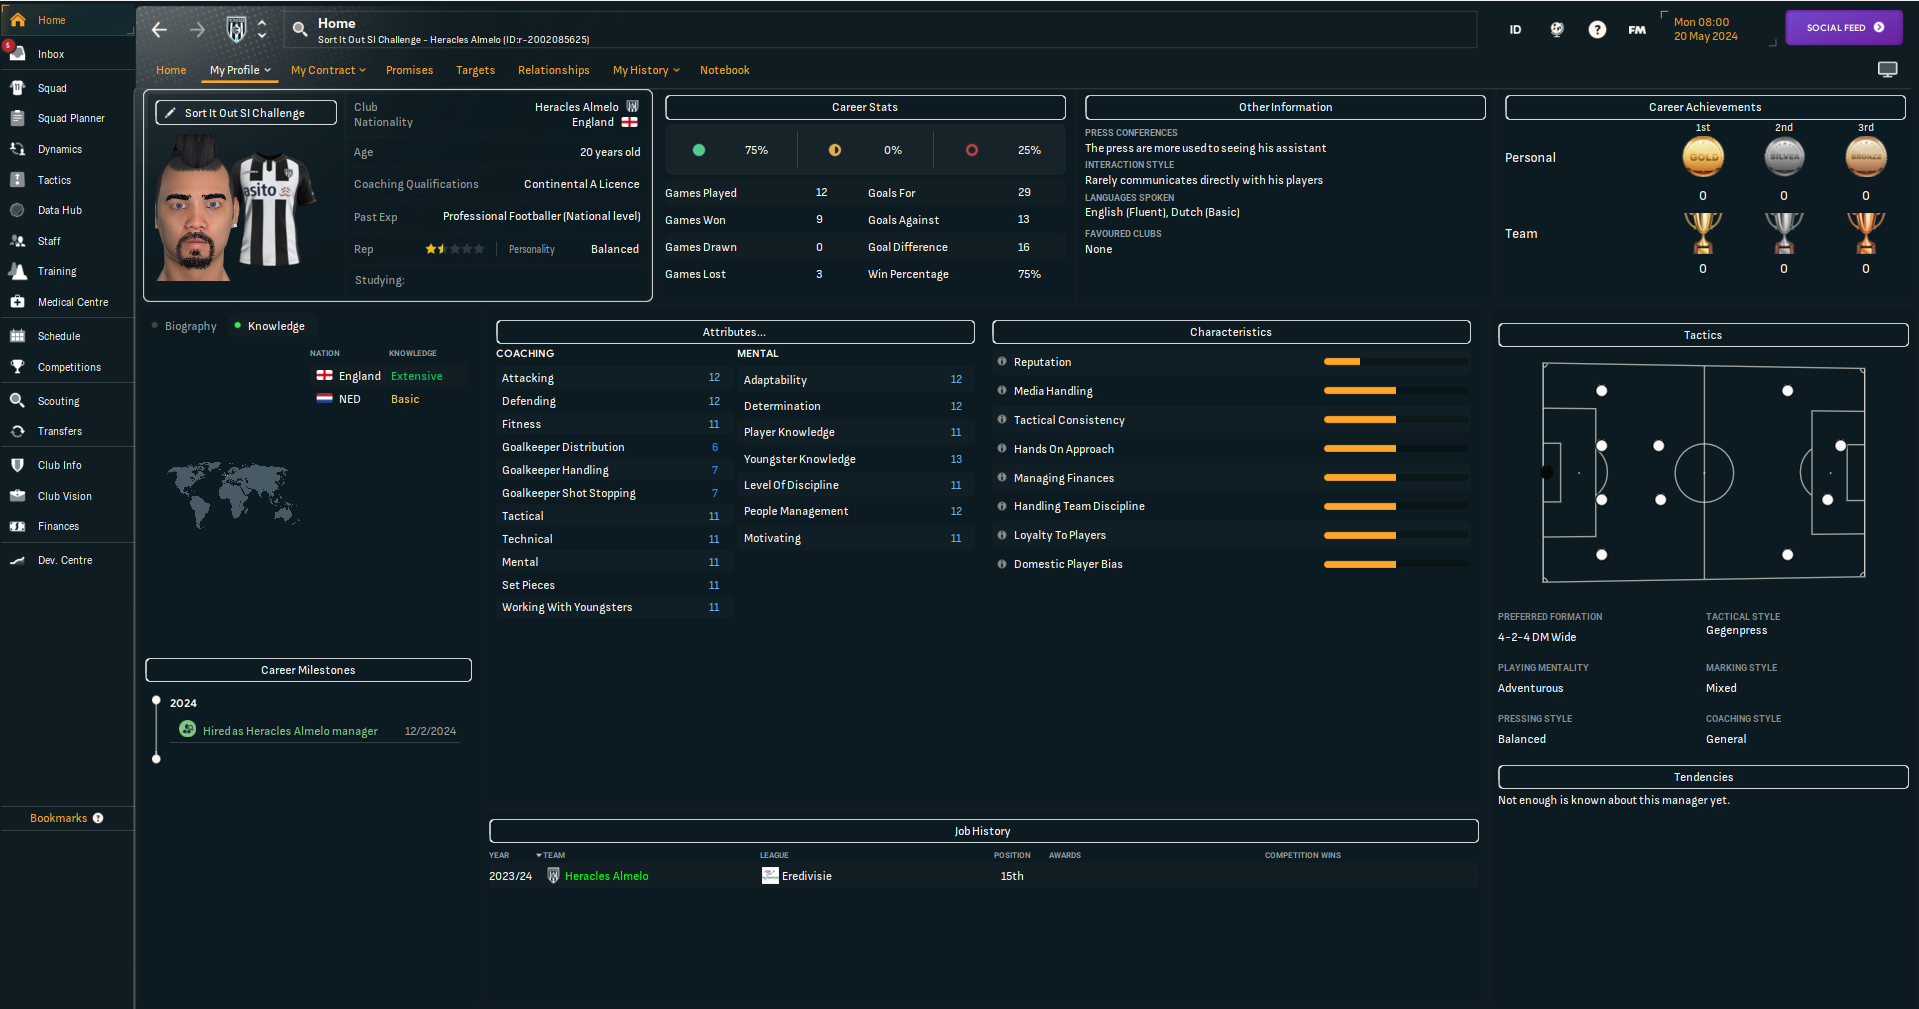Expand the Attributes panel header
1919x1009 pixels.
[735, 332]
